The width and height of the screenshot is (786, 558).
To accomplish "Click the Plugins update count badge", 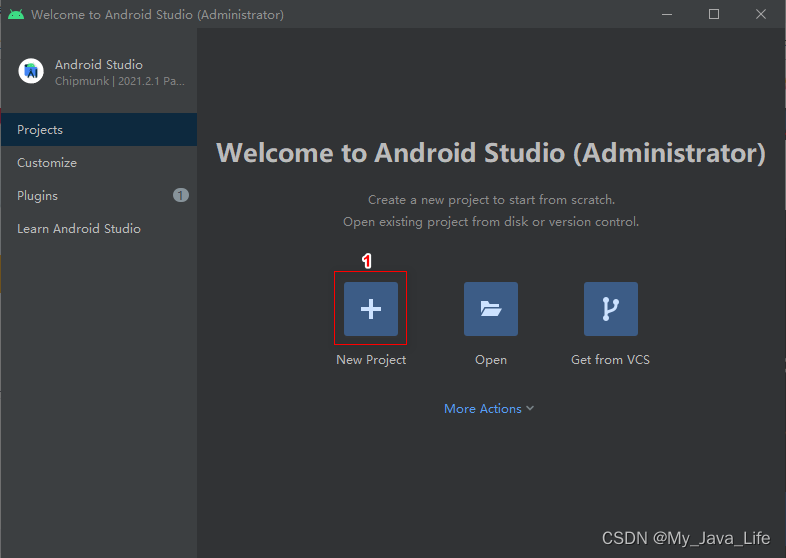I will (x=181, y=195).
